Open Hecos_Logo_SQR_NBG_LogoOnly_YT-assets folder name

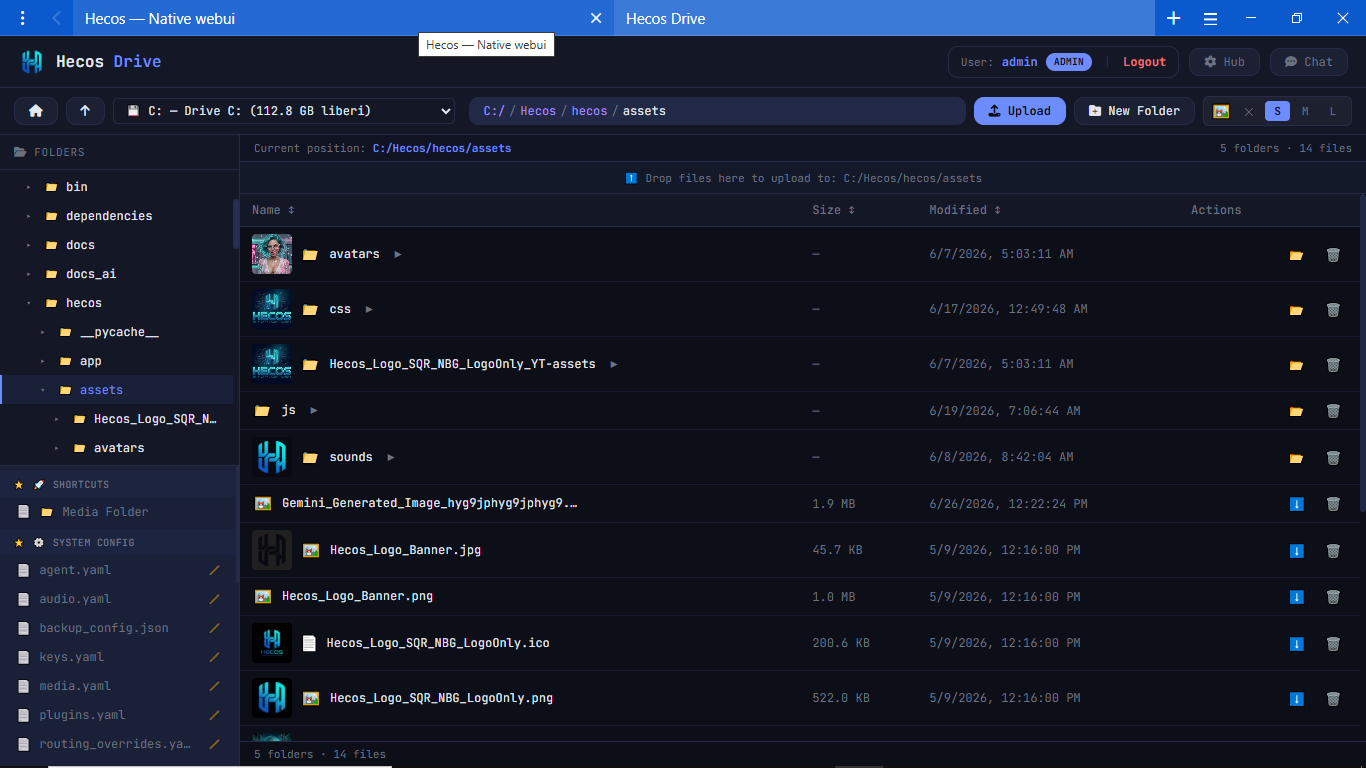pos(462,364)
